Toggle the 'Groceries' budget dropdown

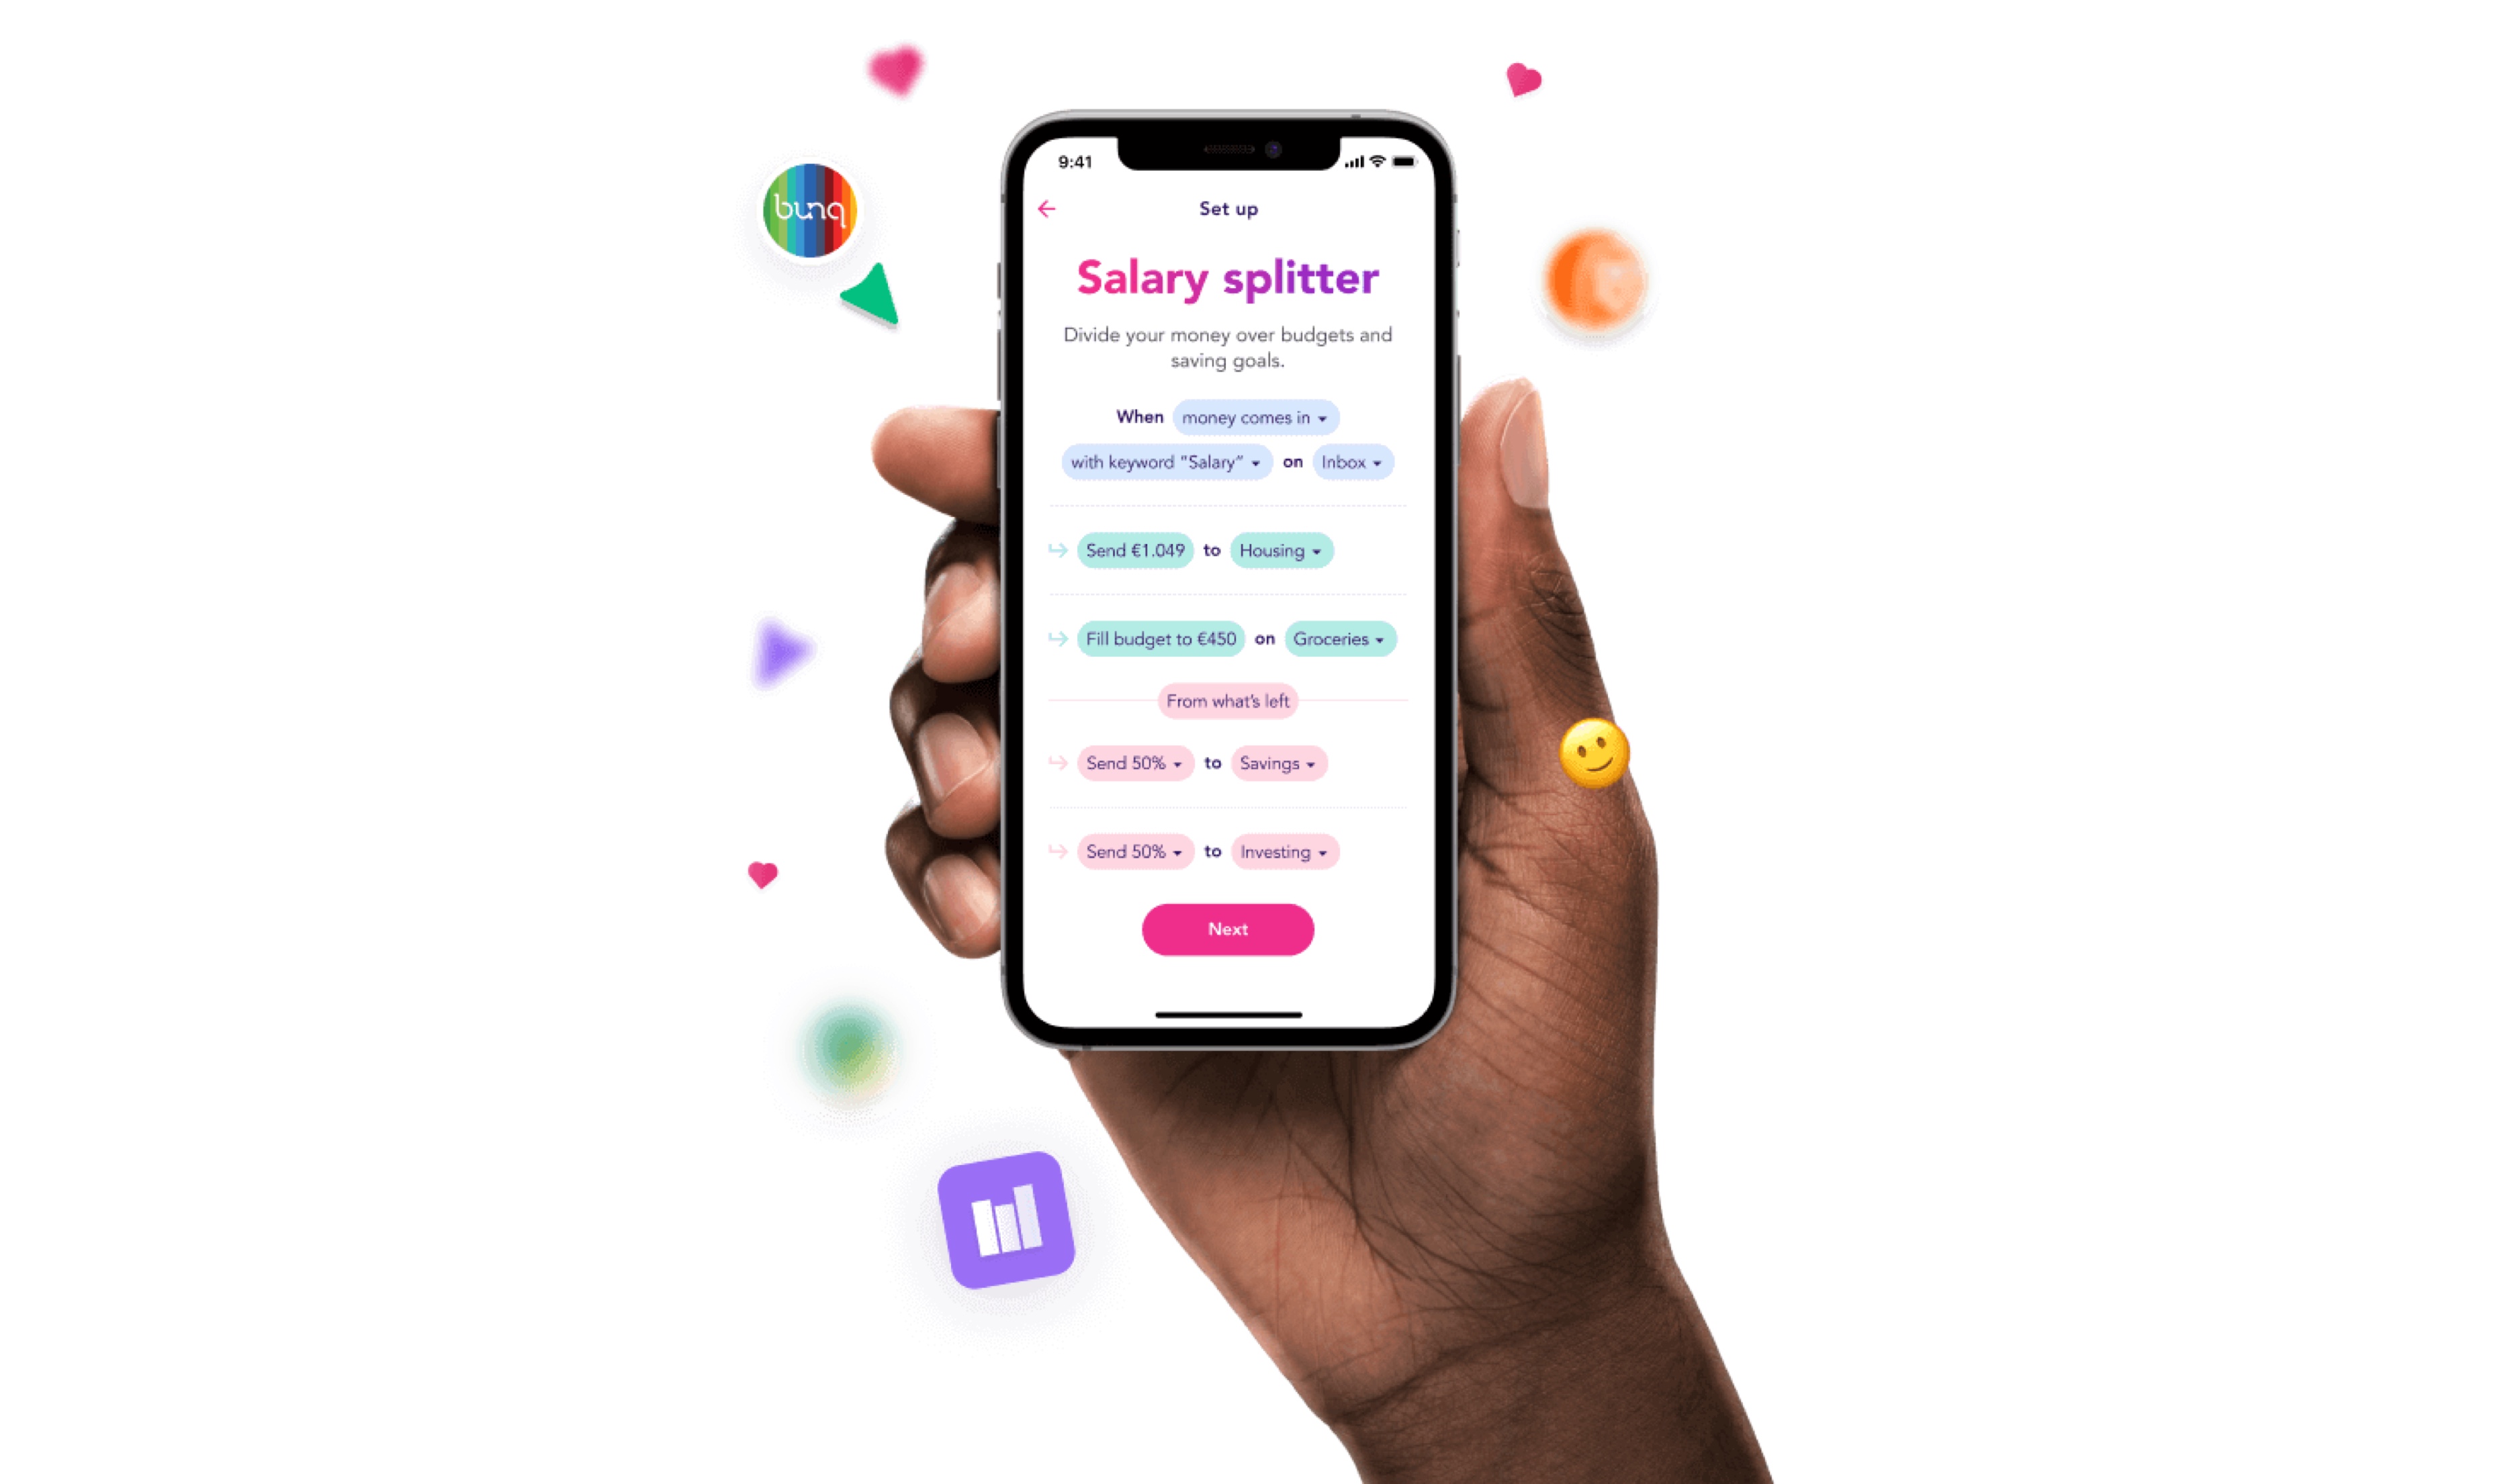(1332, 639)
